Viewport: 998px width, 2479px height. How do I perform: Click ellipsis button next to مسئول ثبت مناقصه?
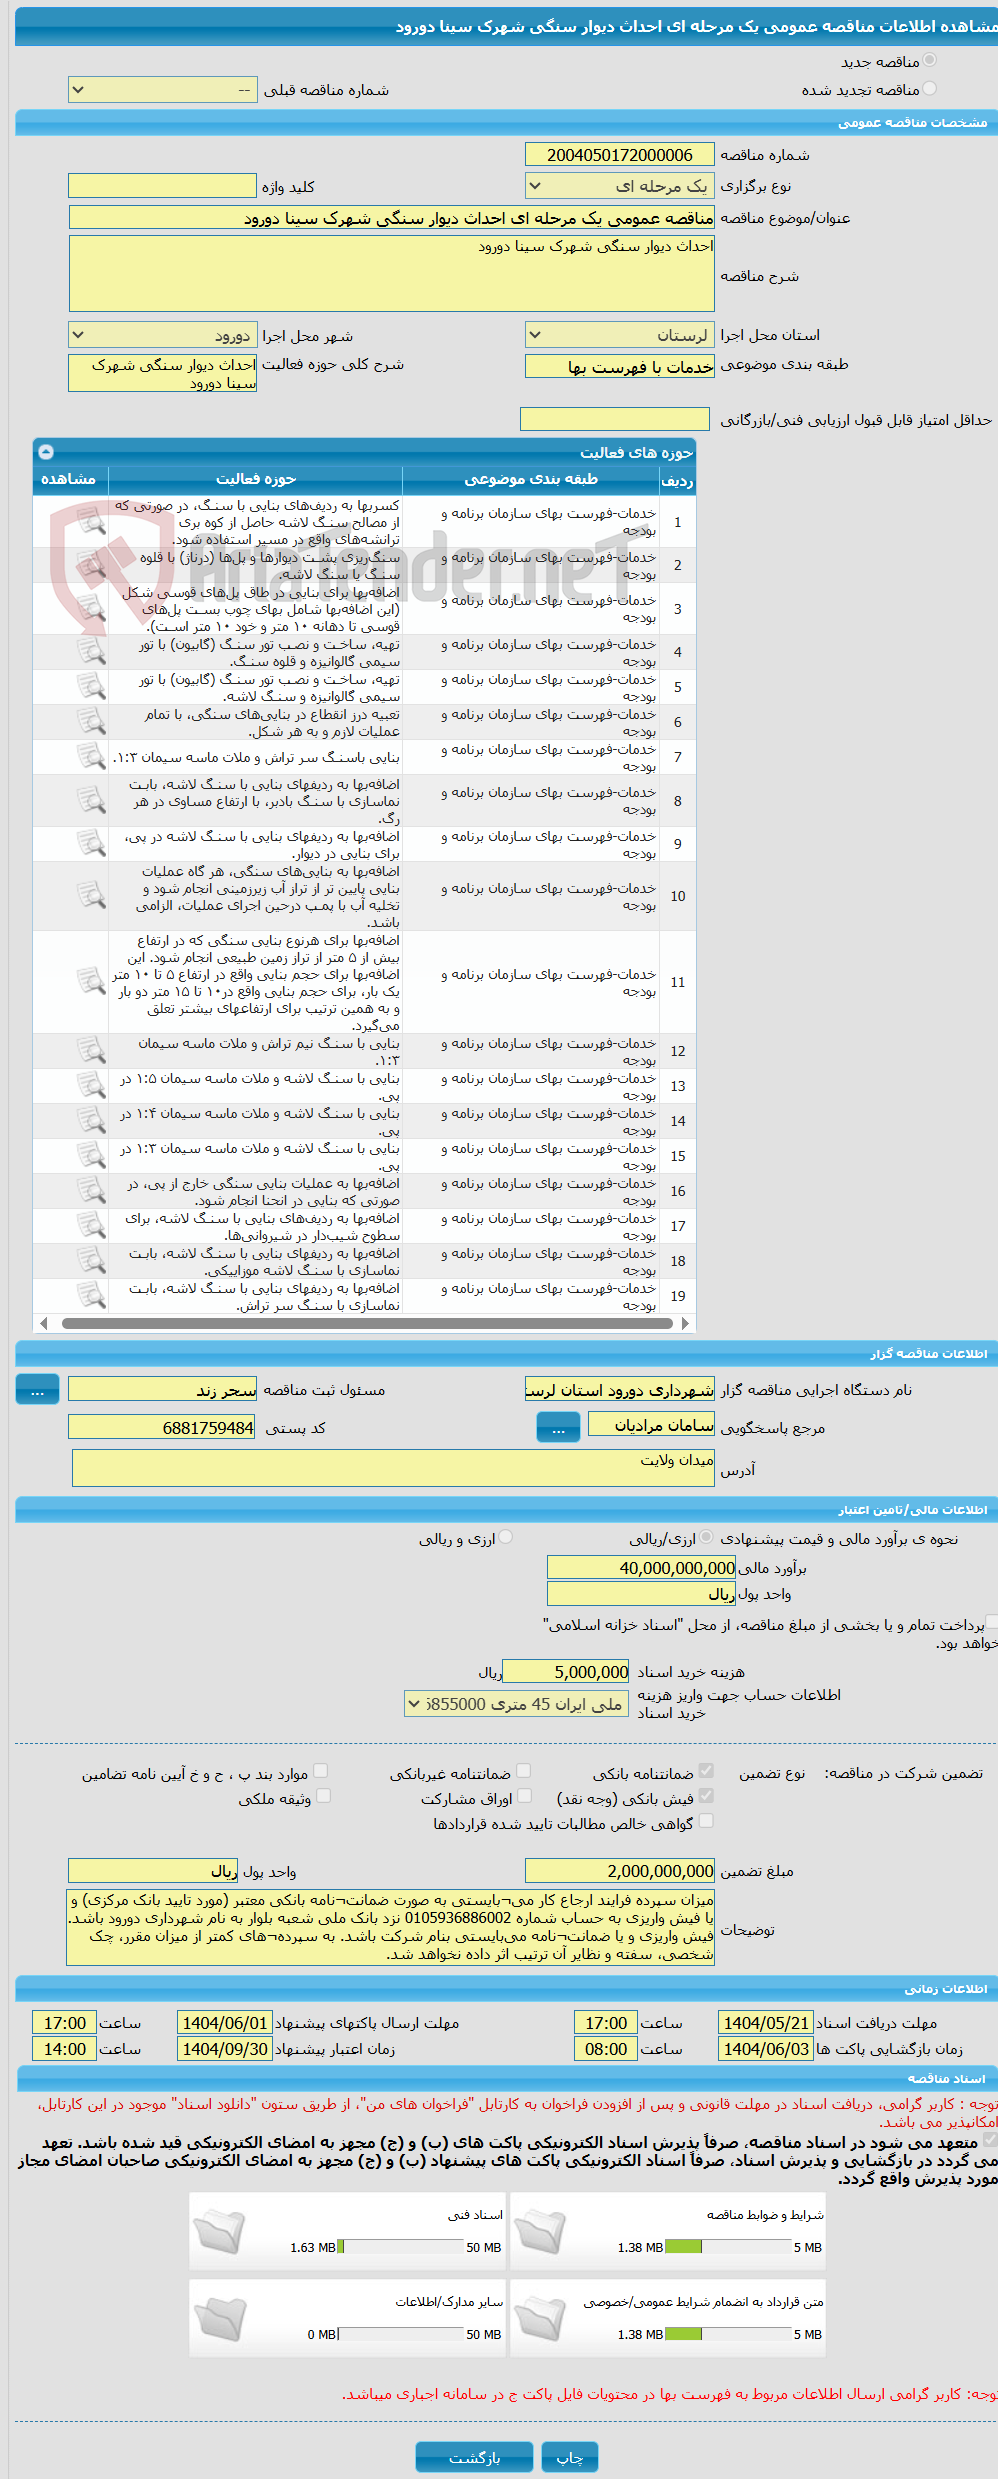coord(37,1390)
